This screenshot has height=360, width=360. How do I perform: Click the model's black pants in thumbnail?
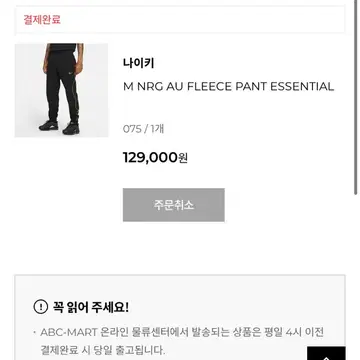click(62, 87)
